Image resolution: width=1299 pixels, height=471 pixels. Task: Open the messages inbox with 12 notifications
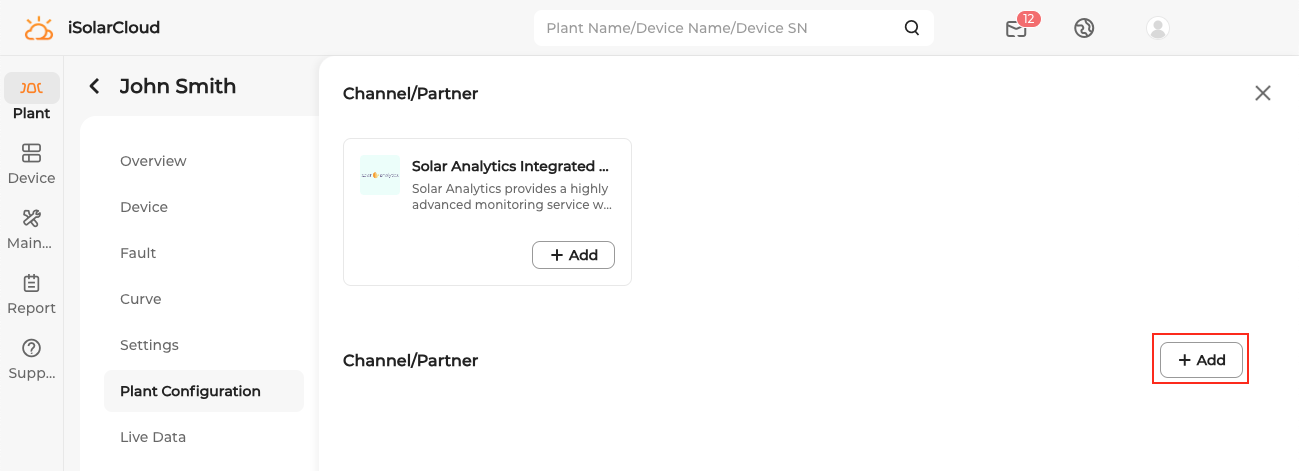pos(1017,28)
